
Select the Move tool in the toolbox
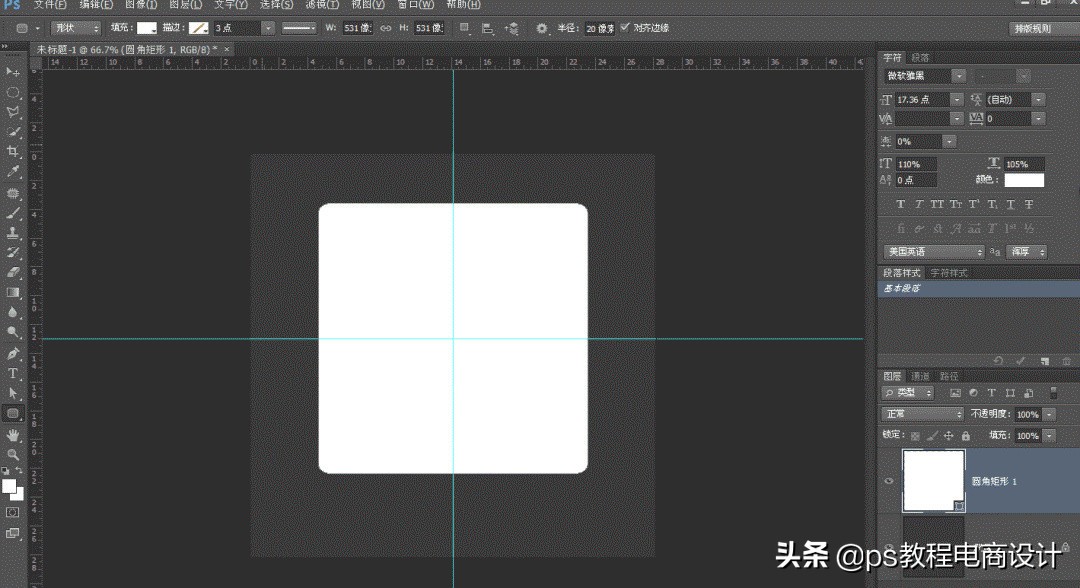(13, 72)
